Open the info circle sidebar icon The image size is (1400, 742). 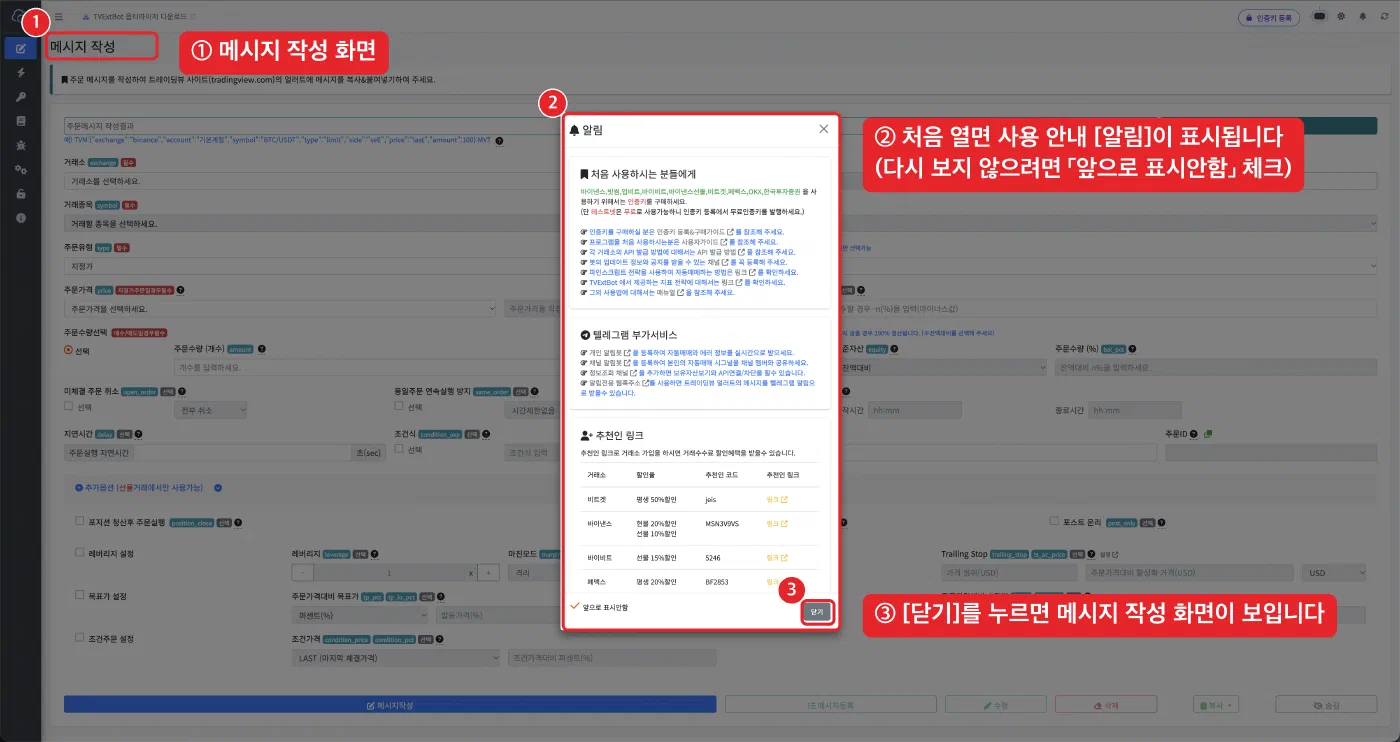(x=21, y=217)
